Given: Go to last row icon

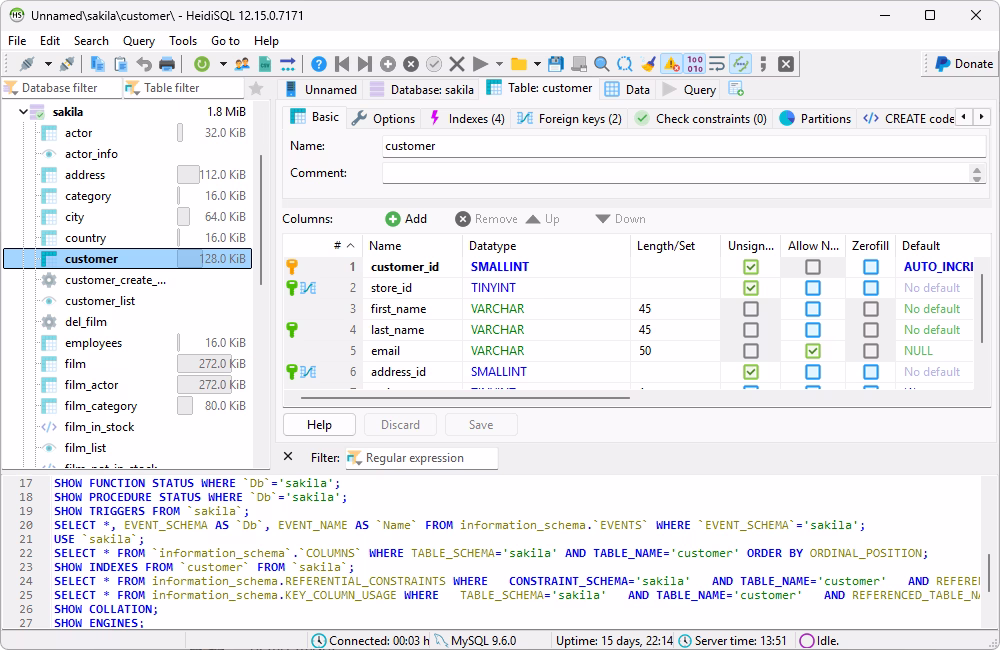Looking at the screenshot, I should pos(365,64).
